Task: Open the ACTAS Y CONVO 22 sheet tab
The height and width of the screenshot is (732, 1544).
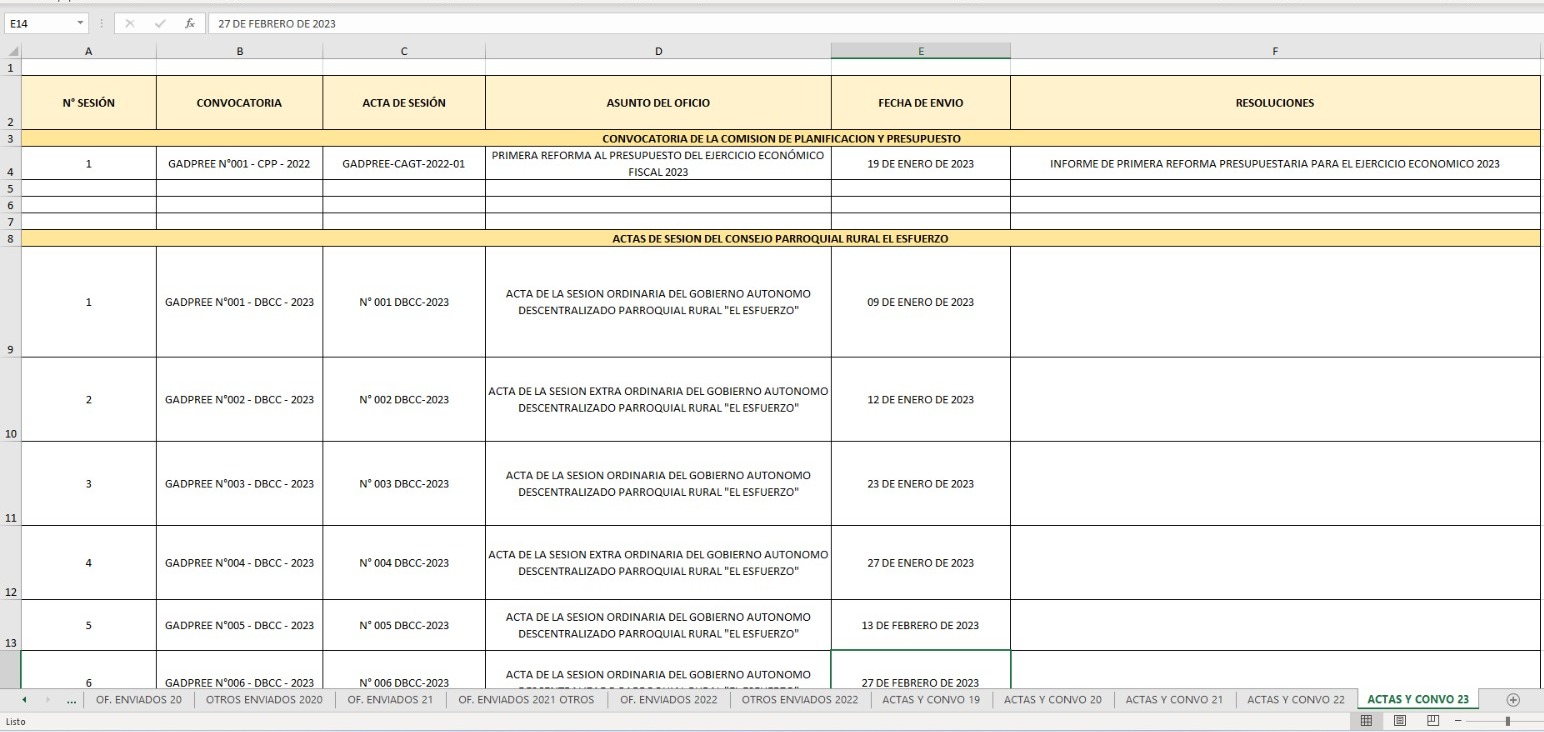Action: tap(1295, 700)
